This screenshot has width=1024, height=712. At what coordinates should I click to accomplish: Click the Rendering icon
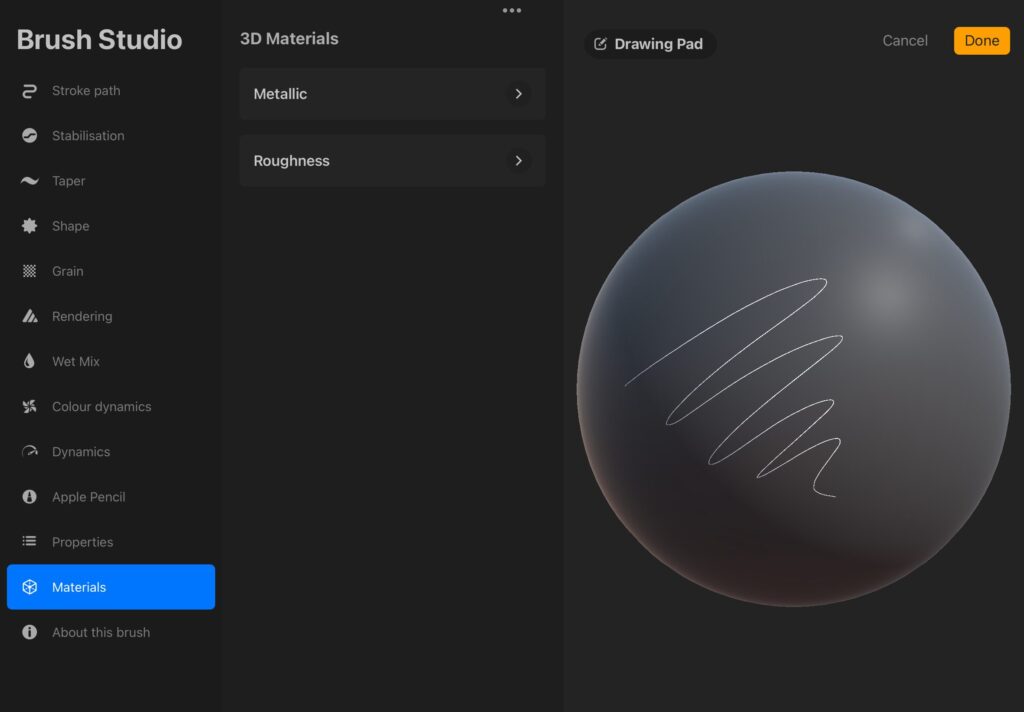coord(29,316)
